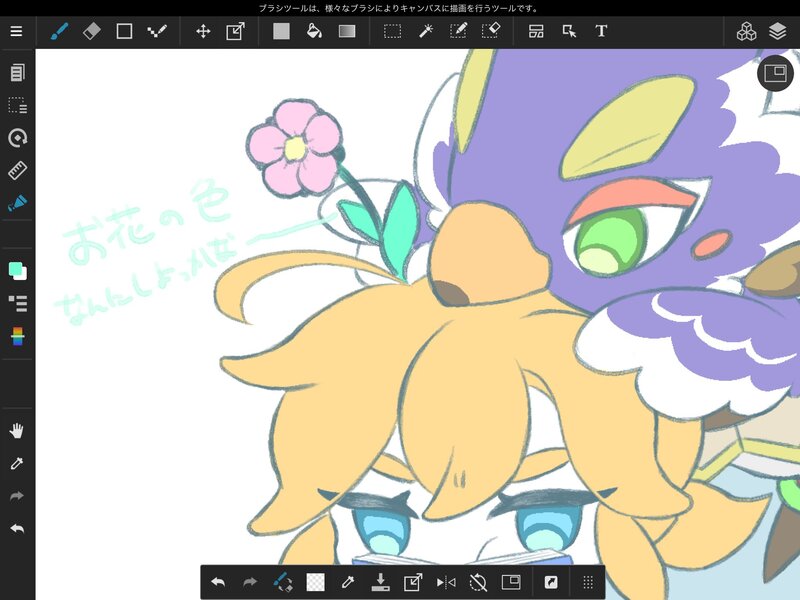
Task: Open the brush list panel in sidebar
Action: coord(18,304)
